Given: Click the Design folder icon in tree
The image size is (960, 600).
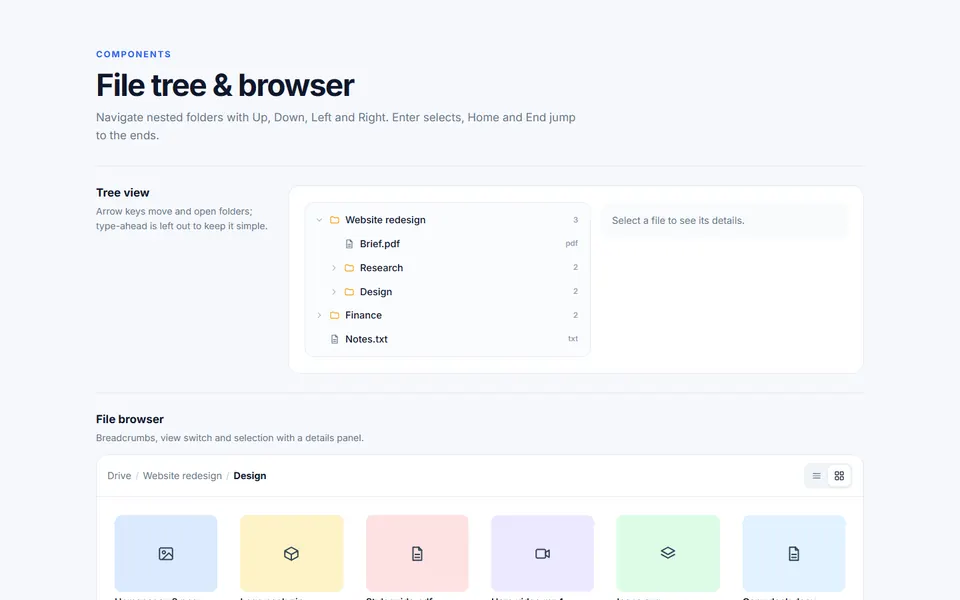Looking at the screenshot, I should 349,291.
